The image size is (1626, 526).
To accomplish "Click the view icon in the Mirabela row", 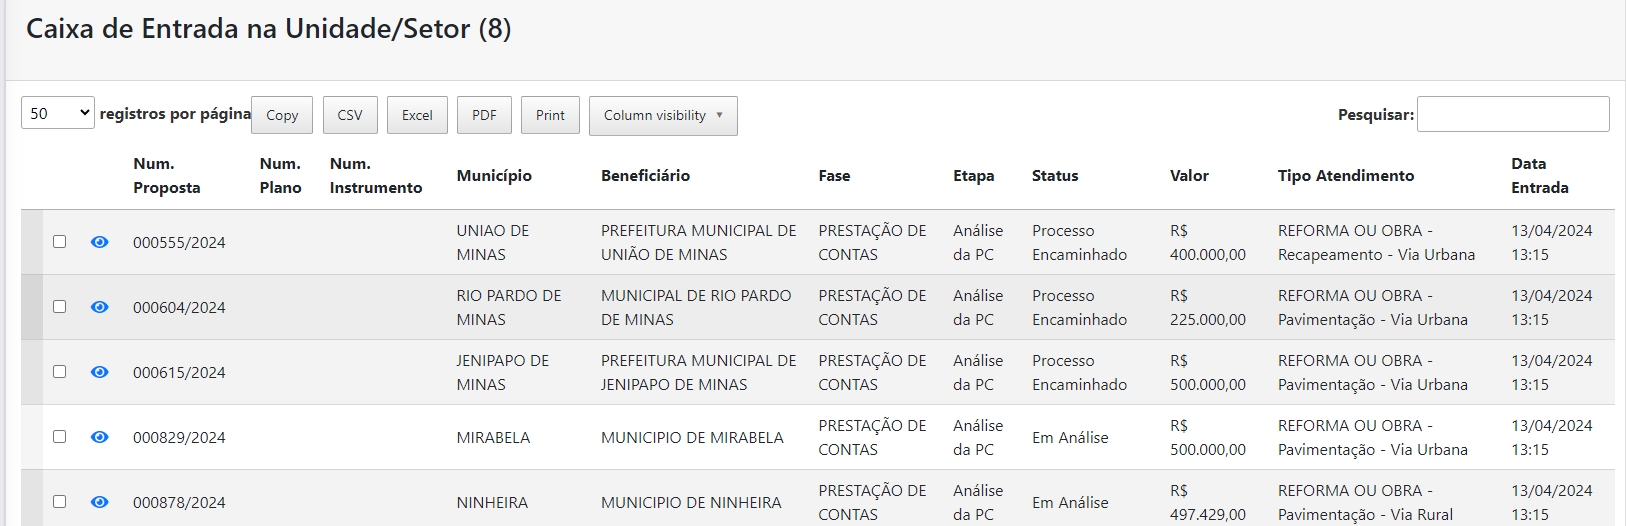I will point(99,437).
